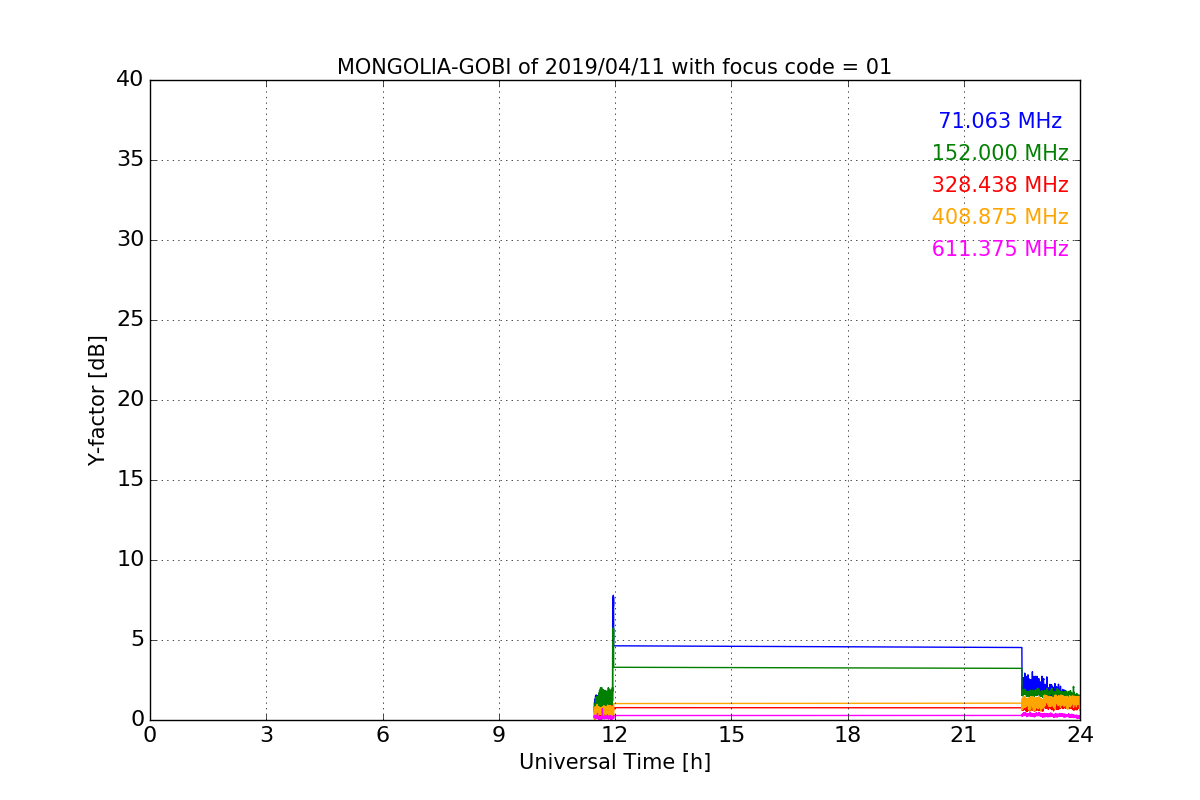
Task: Click the x-axis tick label 6
Action: coord(382,735)
